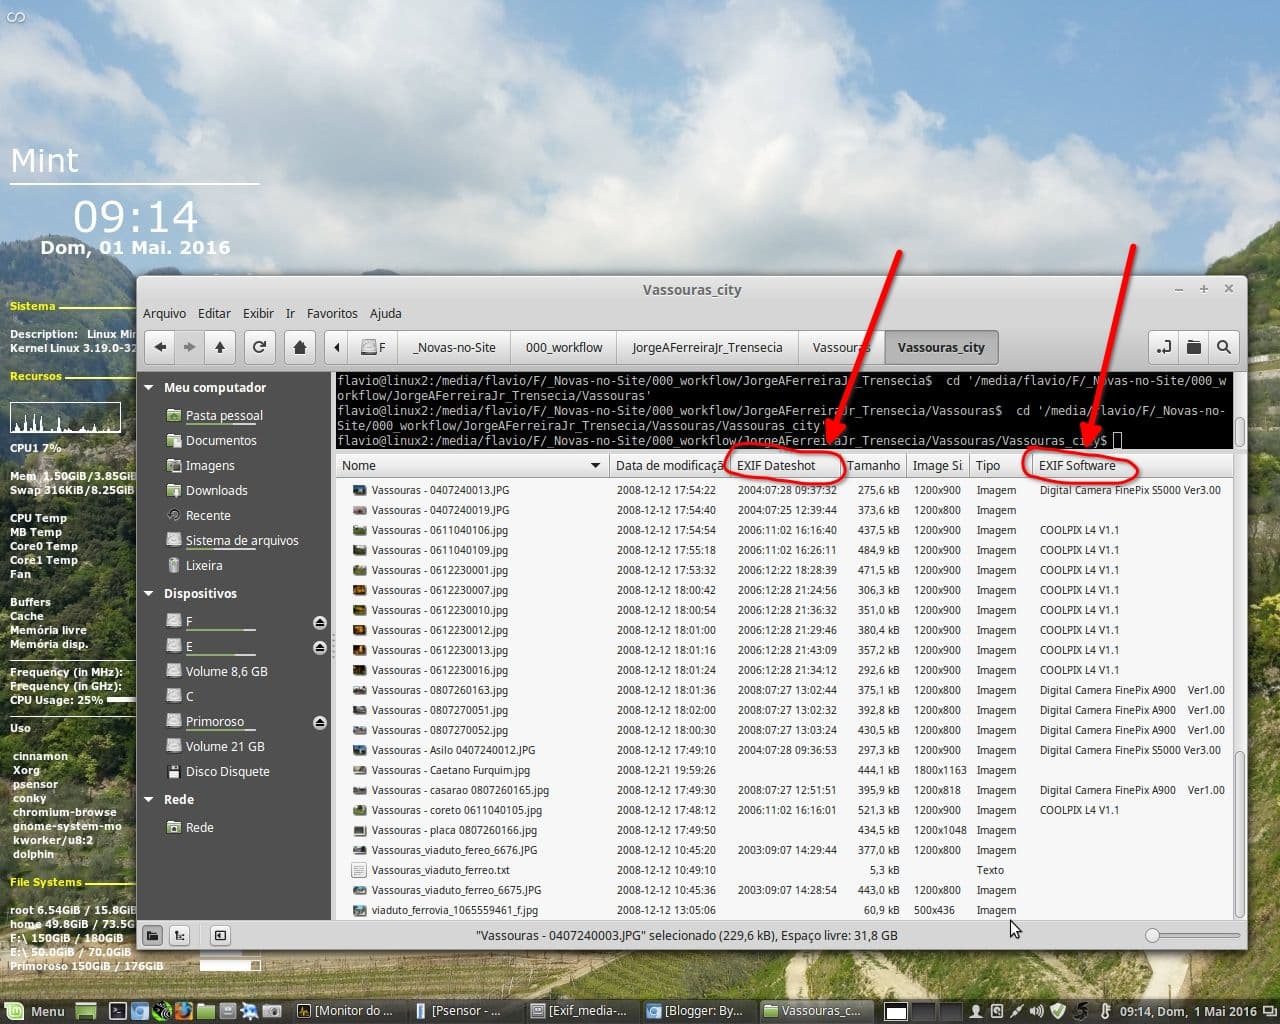Go back with the left arrow toolbar button

[160, 347]
